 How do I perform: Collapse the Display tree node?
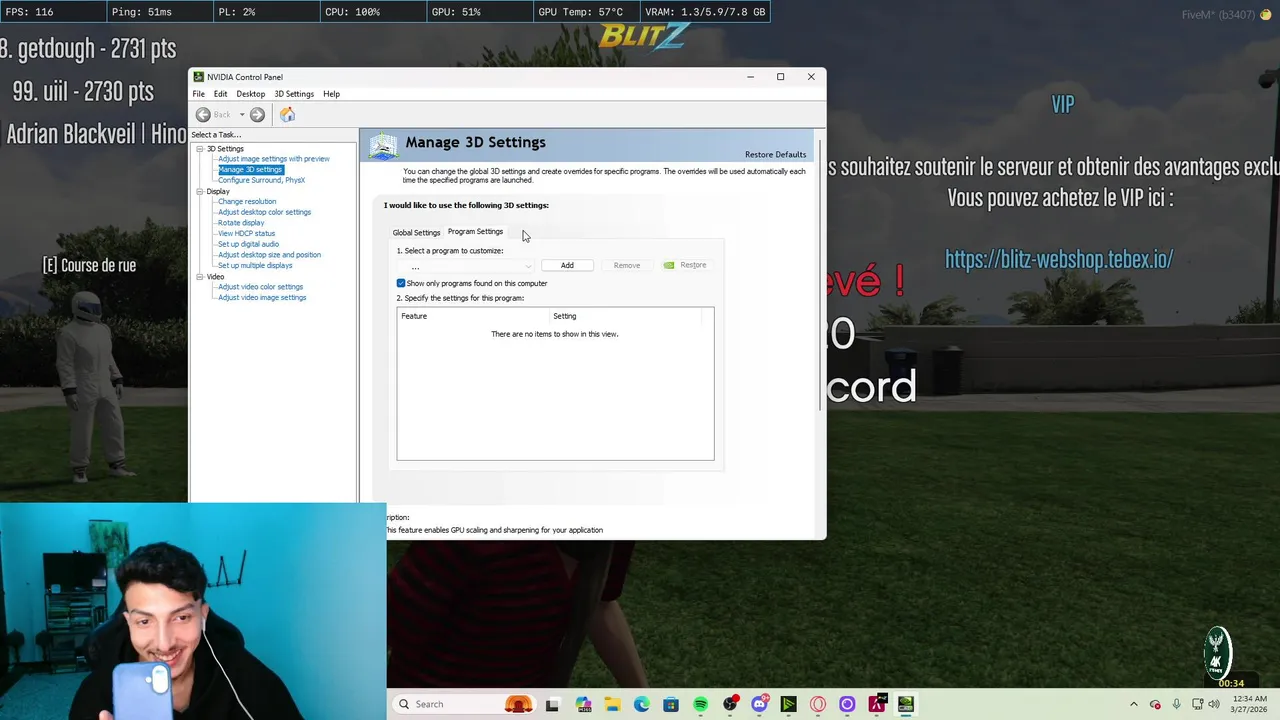(200, 191)
